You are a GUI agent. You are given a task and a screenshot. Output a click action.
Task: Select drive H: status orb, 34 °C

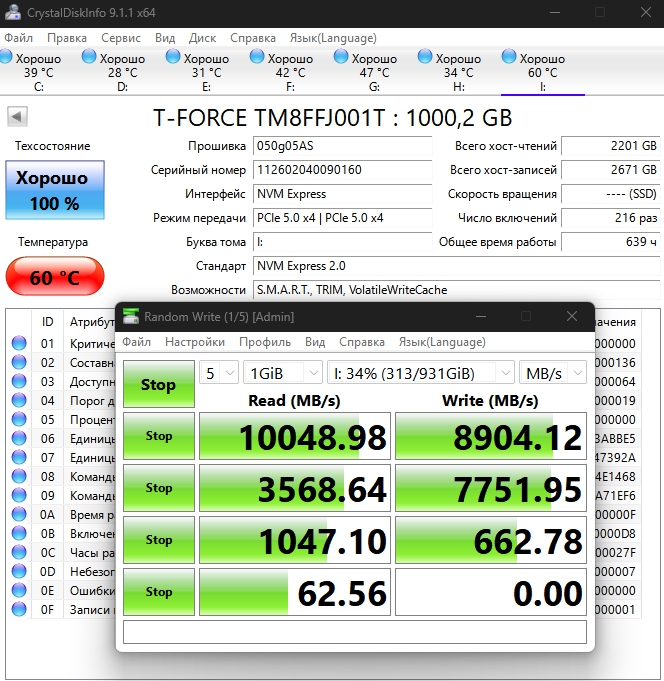pos(425,56)
